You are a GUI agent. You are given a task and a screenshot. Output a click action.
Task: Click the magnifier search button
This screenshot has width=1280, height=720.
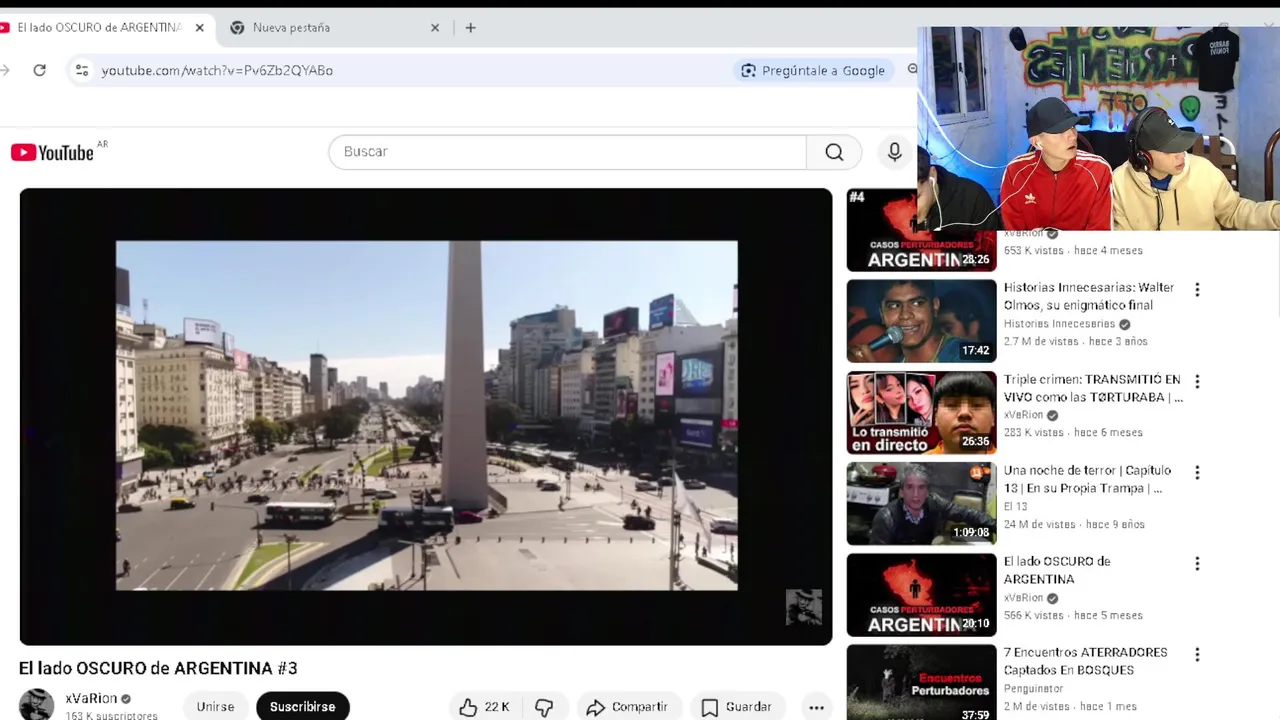click(834, 152)
